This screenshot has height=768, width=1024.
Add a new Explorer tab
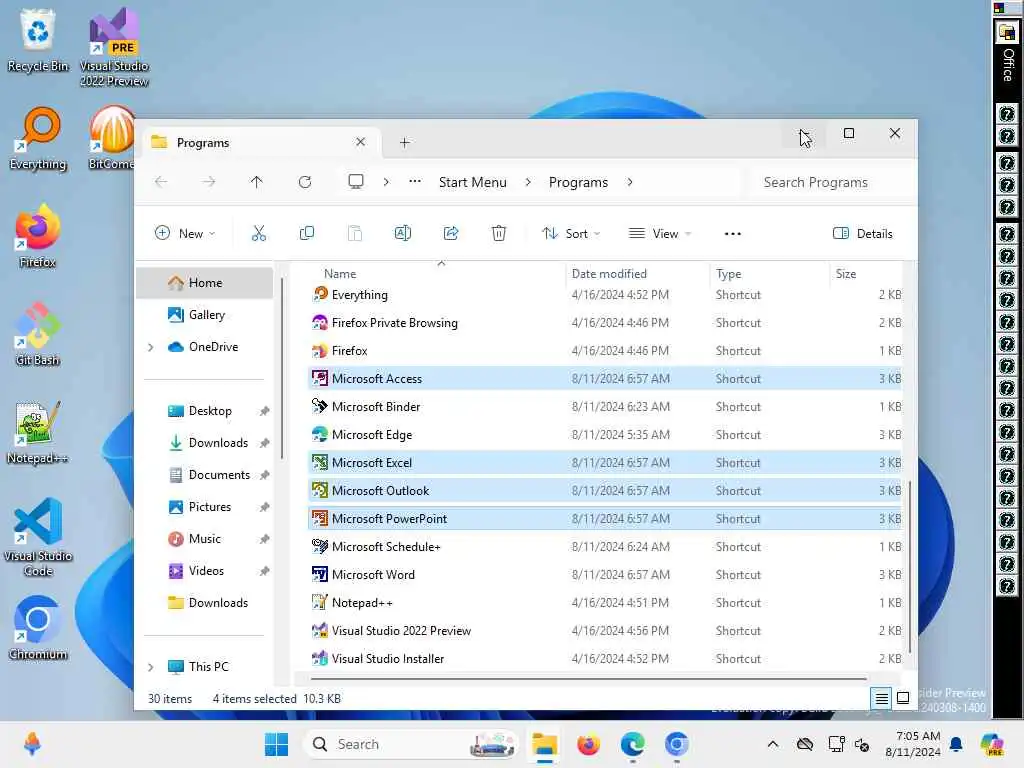[x=405, y=142]
